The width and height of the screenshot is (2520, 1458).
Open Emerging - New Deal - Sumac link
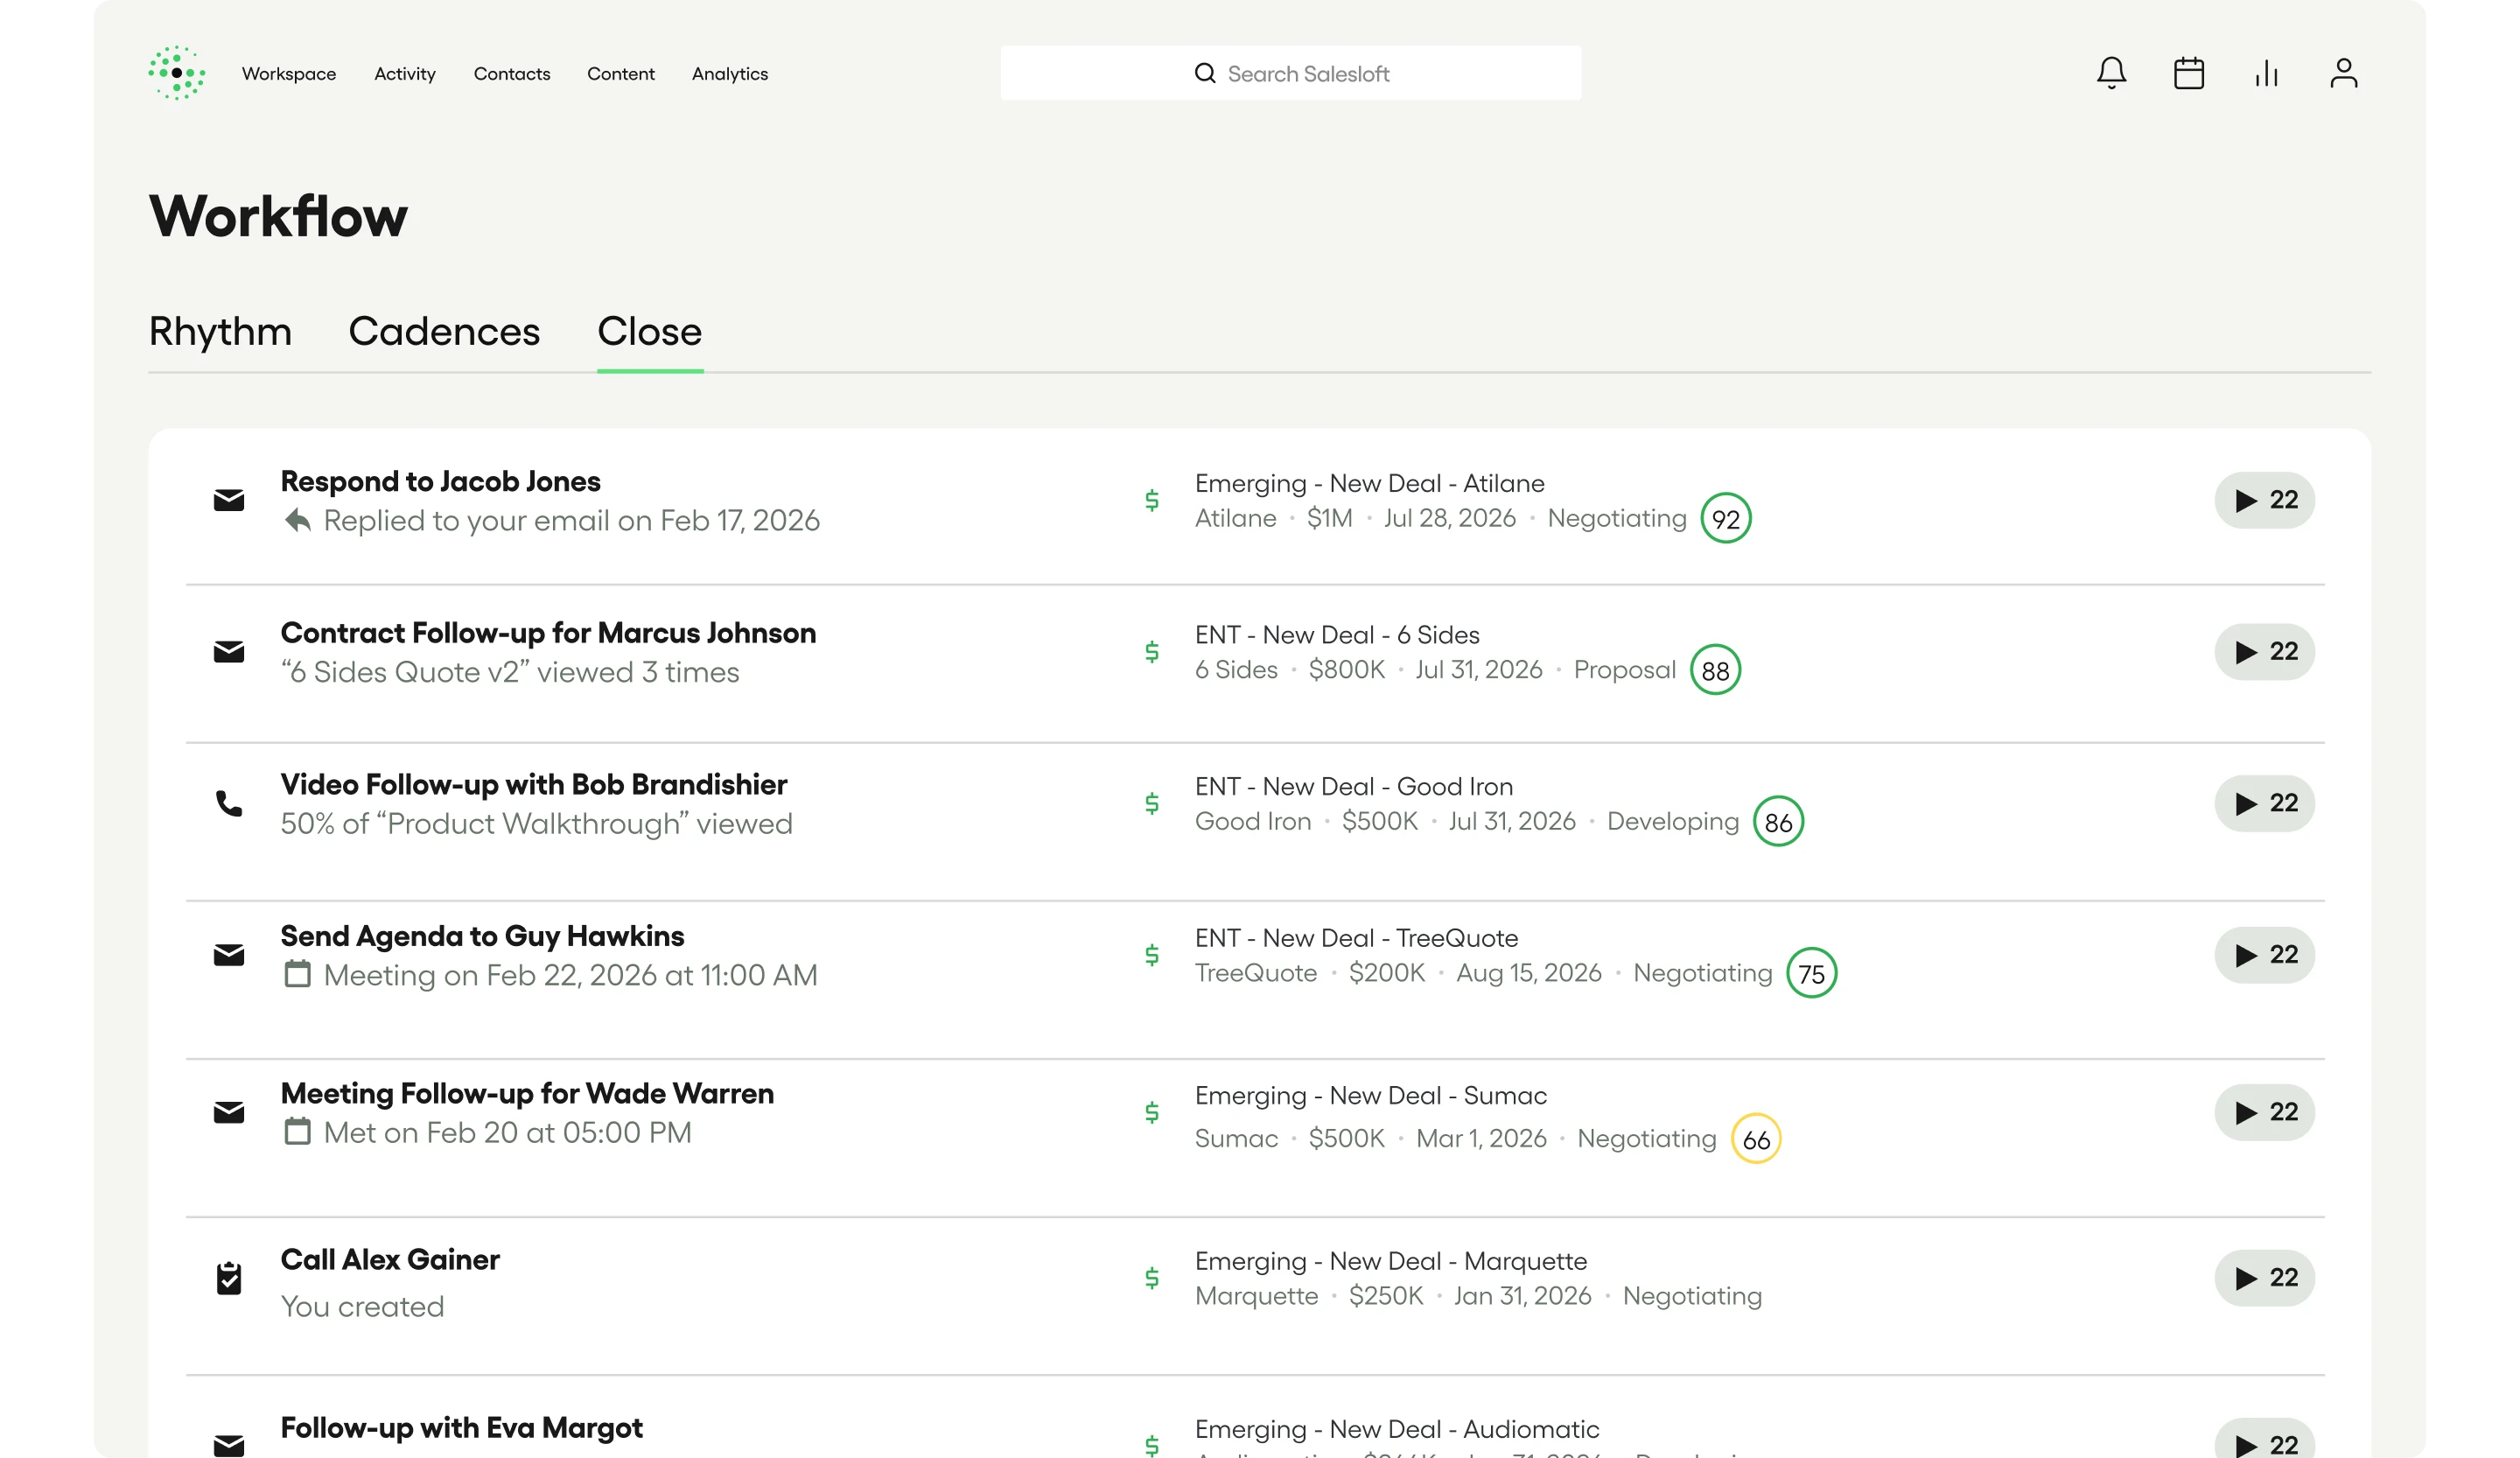click(x=1371, y=1096)
